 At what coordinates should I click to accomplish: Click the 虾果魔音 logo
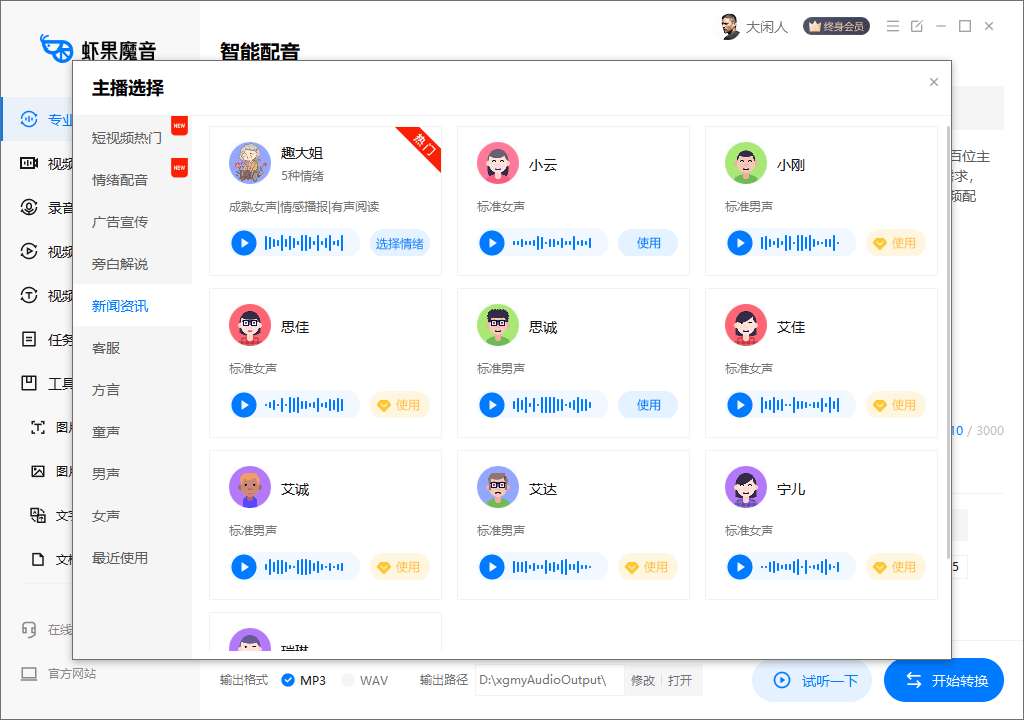98,49
